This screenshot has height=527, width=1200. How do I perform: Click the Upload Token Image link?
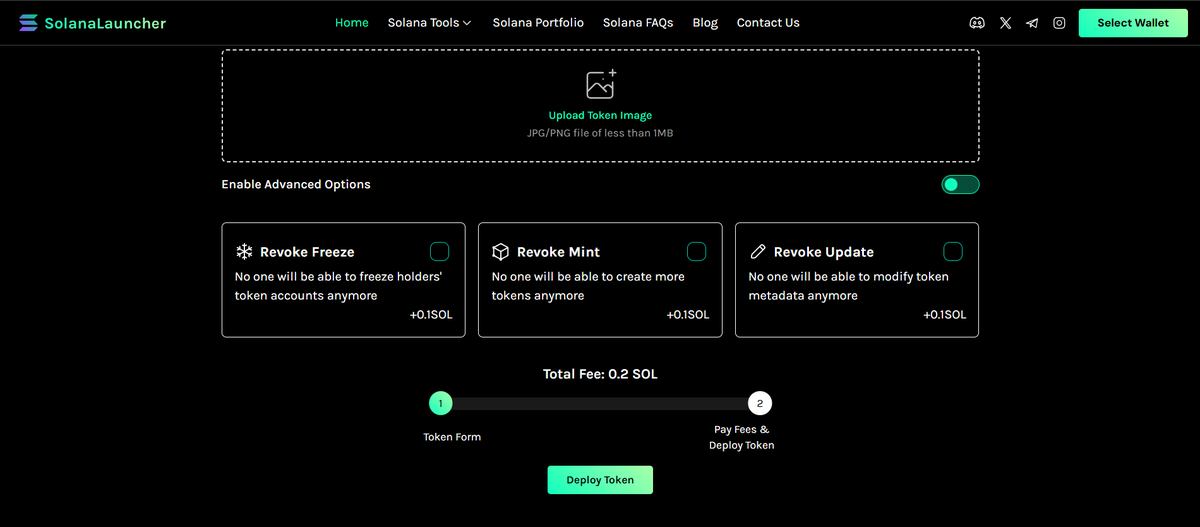tap(600, 116)
